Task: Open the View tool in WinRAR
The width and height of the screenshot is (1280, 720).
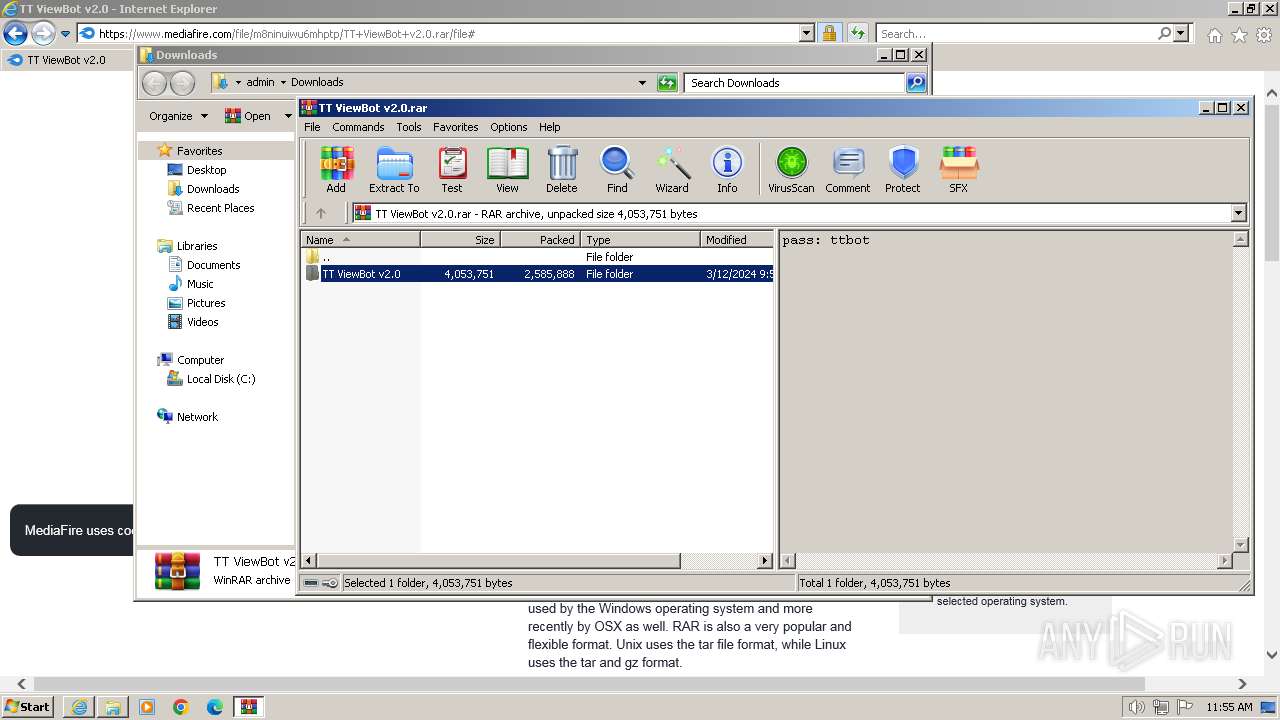Action: coord(508,169)
